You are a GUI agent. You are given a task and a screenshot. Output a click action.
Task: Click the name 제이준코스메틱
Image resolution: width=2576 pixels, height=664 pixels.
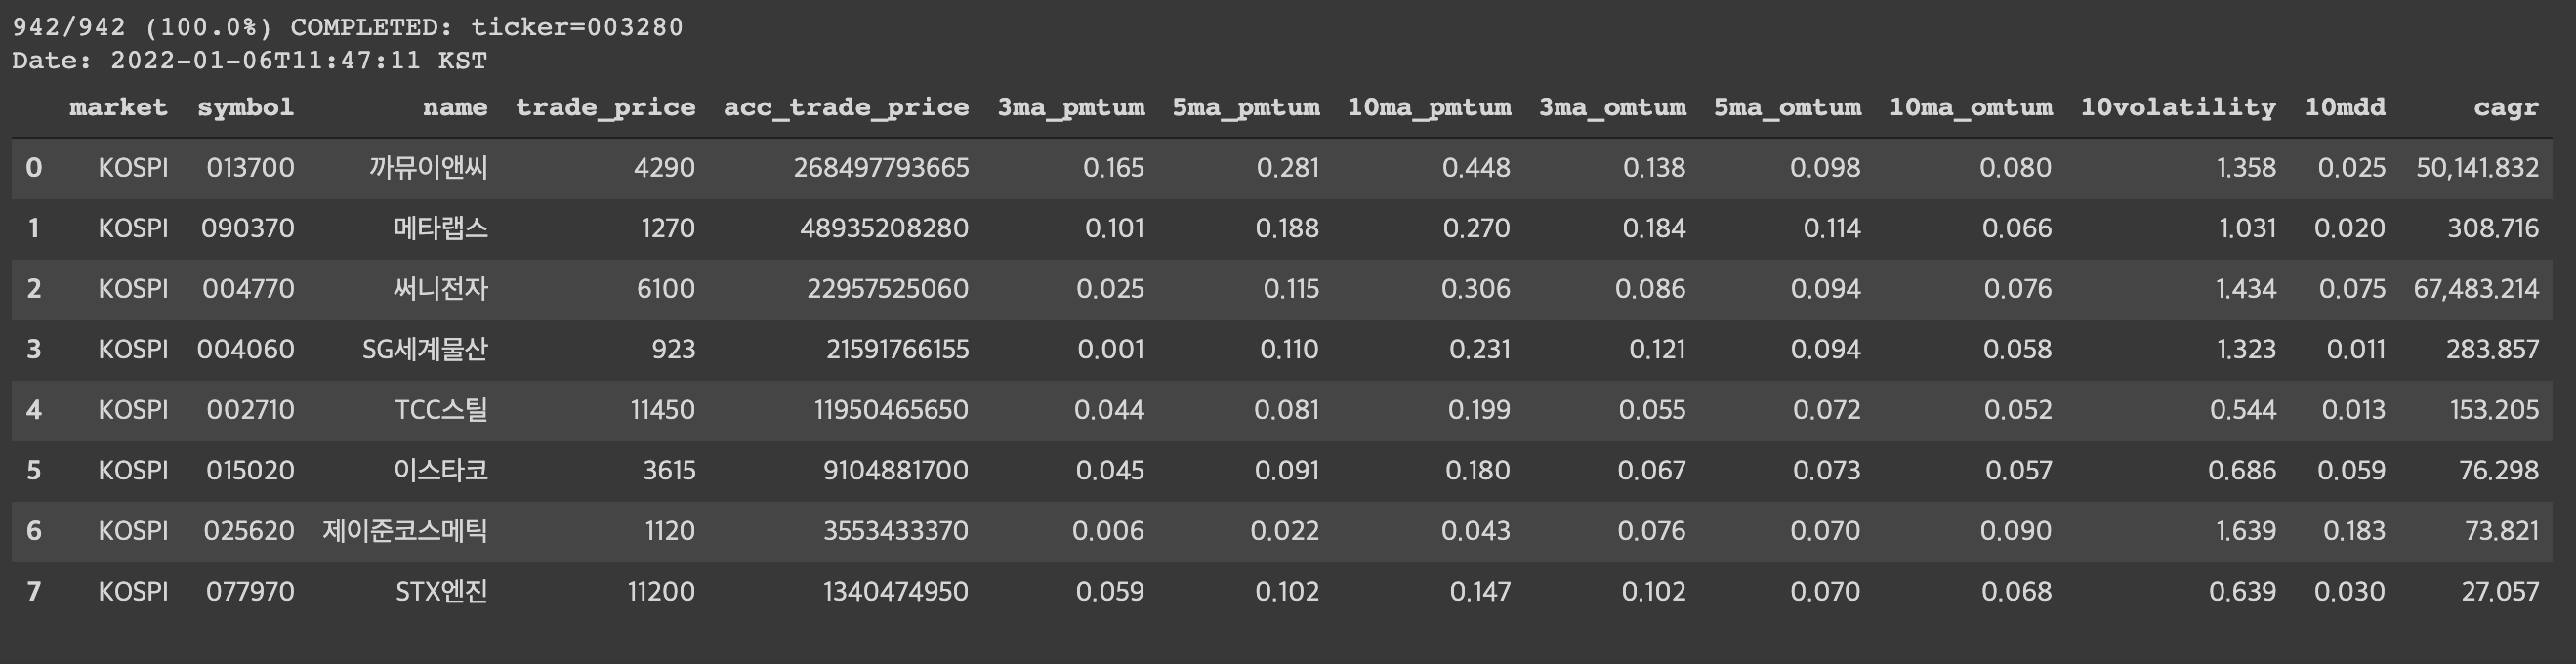tap(405, 531)
